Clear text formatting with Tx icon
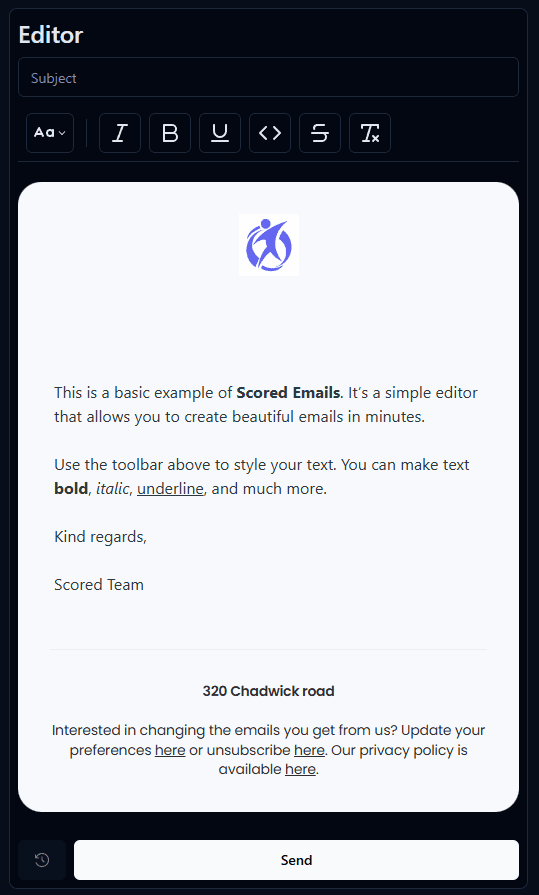 click(x=370, y=133)
